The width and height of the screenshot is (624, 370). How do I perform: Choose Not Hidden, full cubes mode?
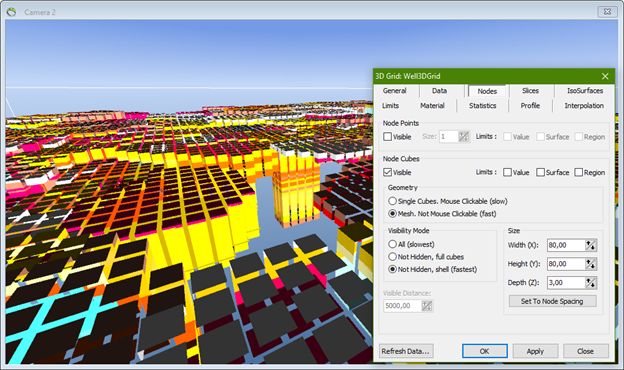click(392, 257)
